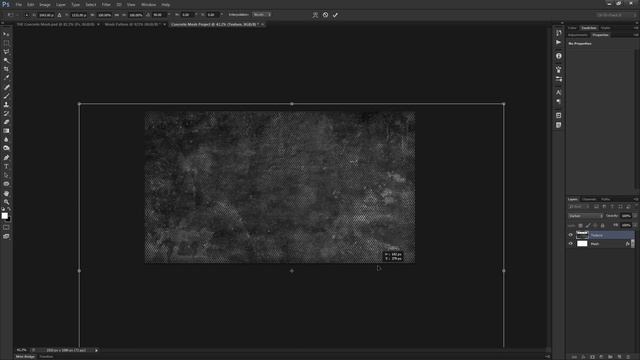This screenshot has height=360, width=640.
Task: Commit the transform with checkmark icon
Action: [335, 15]
